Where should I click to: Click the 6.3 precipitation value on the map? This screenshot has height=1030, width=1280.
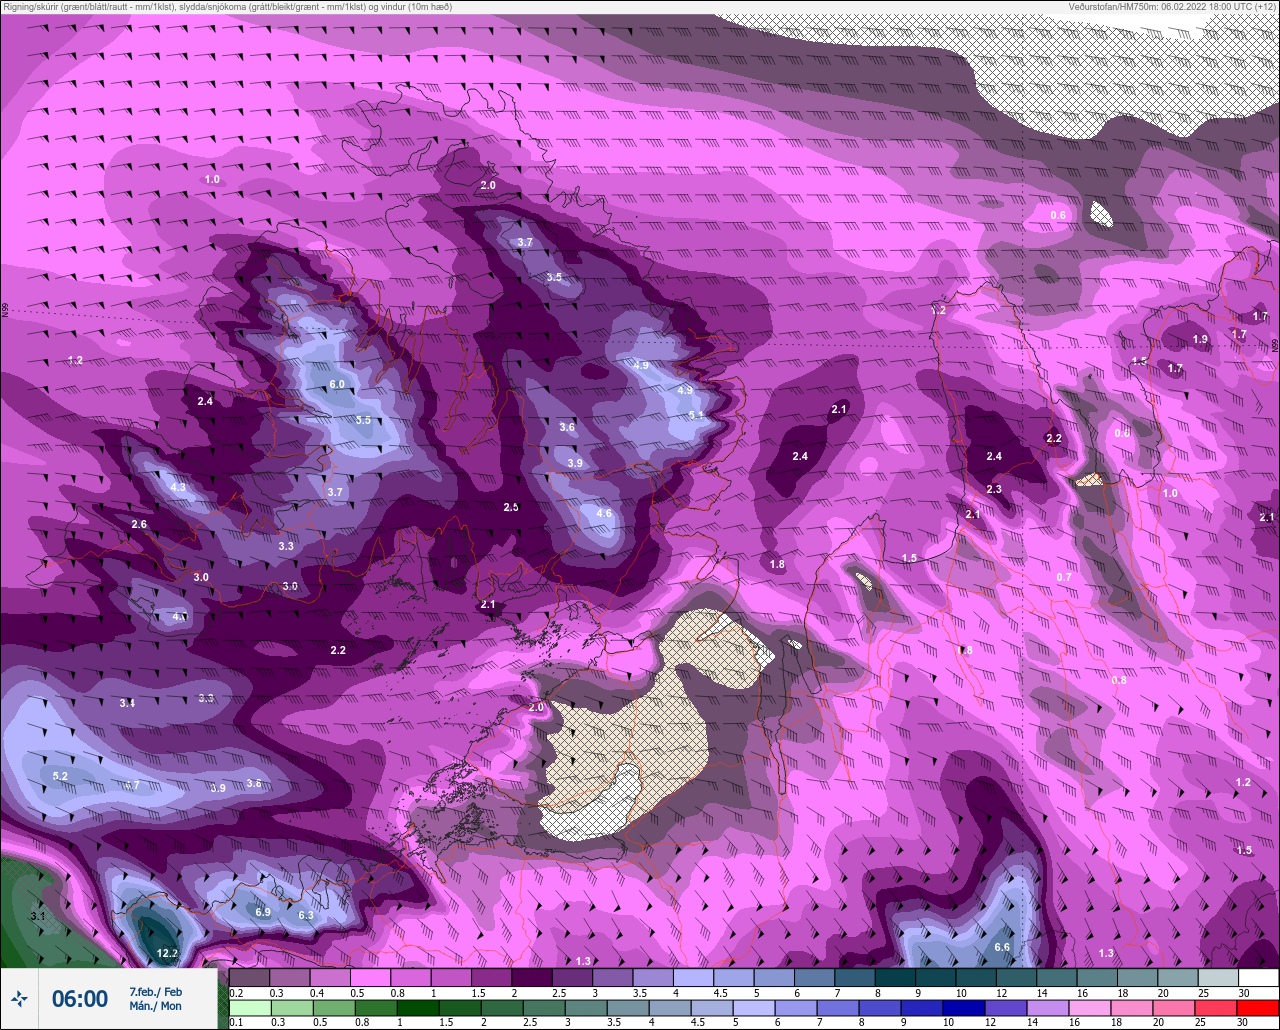[306, 915]
